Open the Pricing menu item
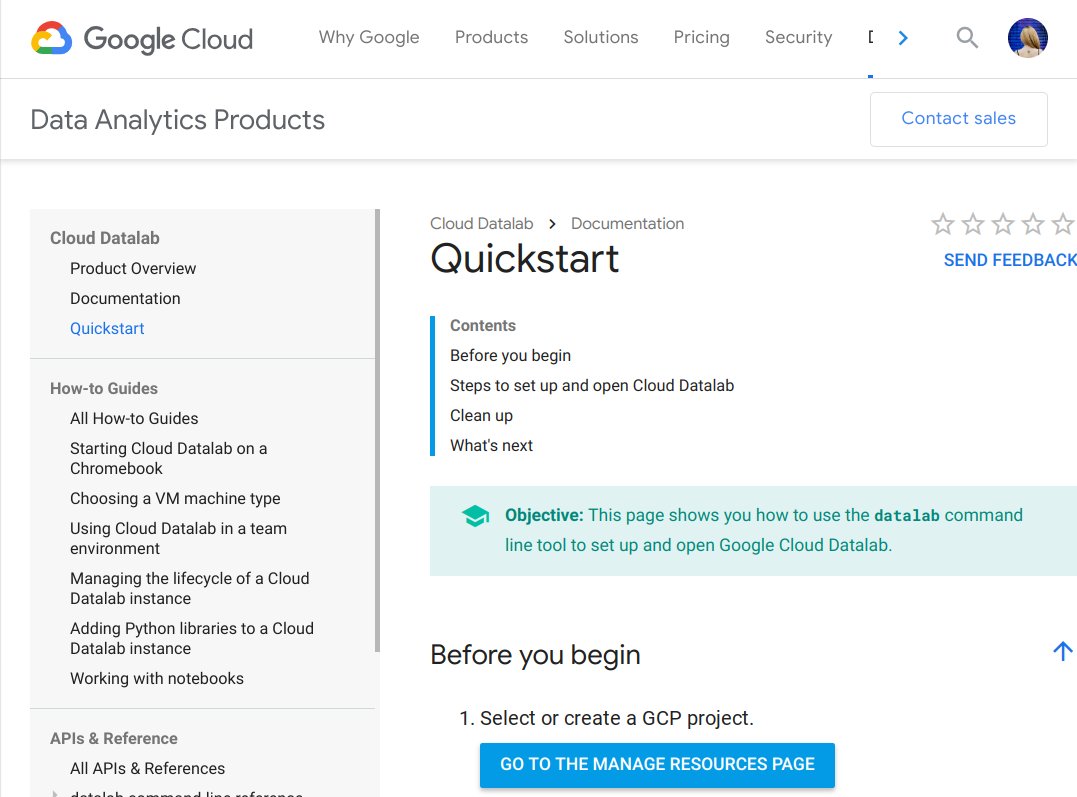Viewport: 1077px width, 797px height. click(701, 37)
